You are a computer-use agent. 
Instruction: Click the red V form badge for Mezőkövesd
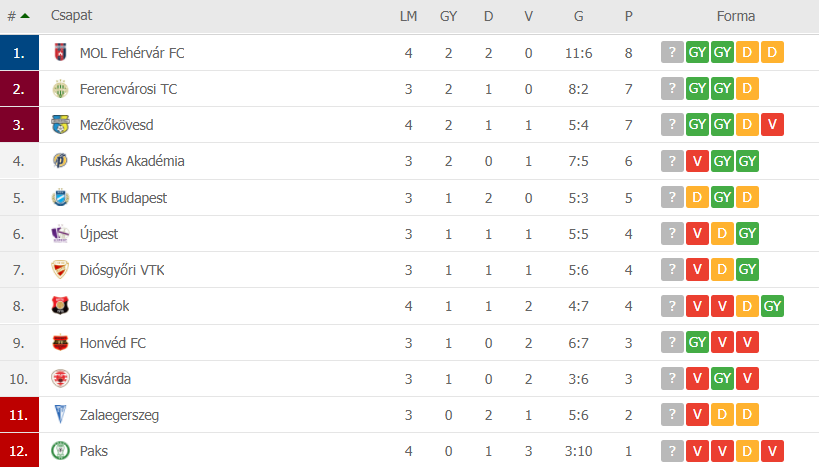click(772, 125)
